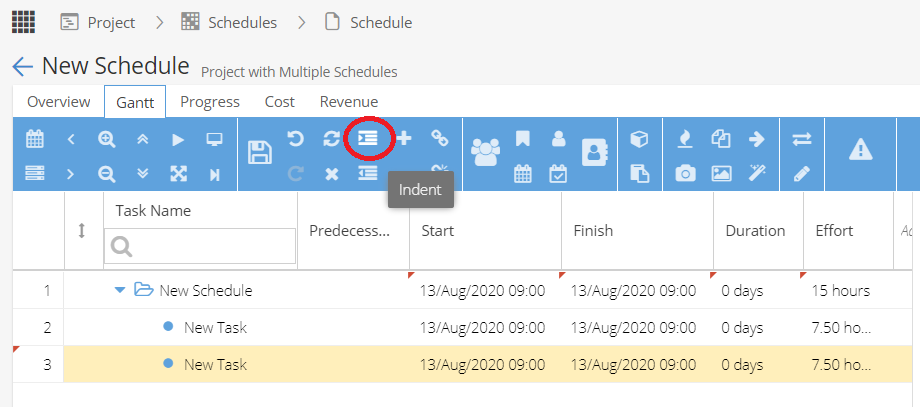Image resolution: width=920 pixels, height=407 pixels.
Task: Click the zoom in magnifier icon
Action: pyautogui.click(x=107, y=139)
